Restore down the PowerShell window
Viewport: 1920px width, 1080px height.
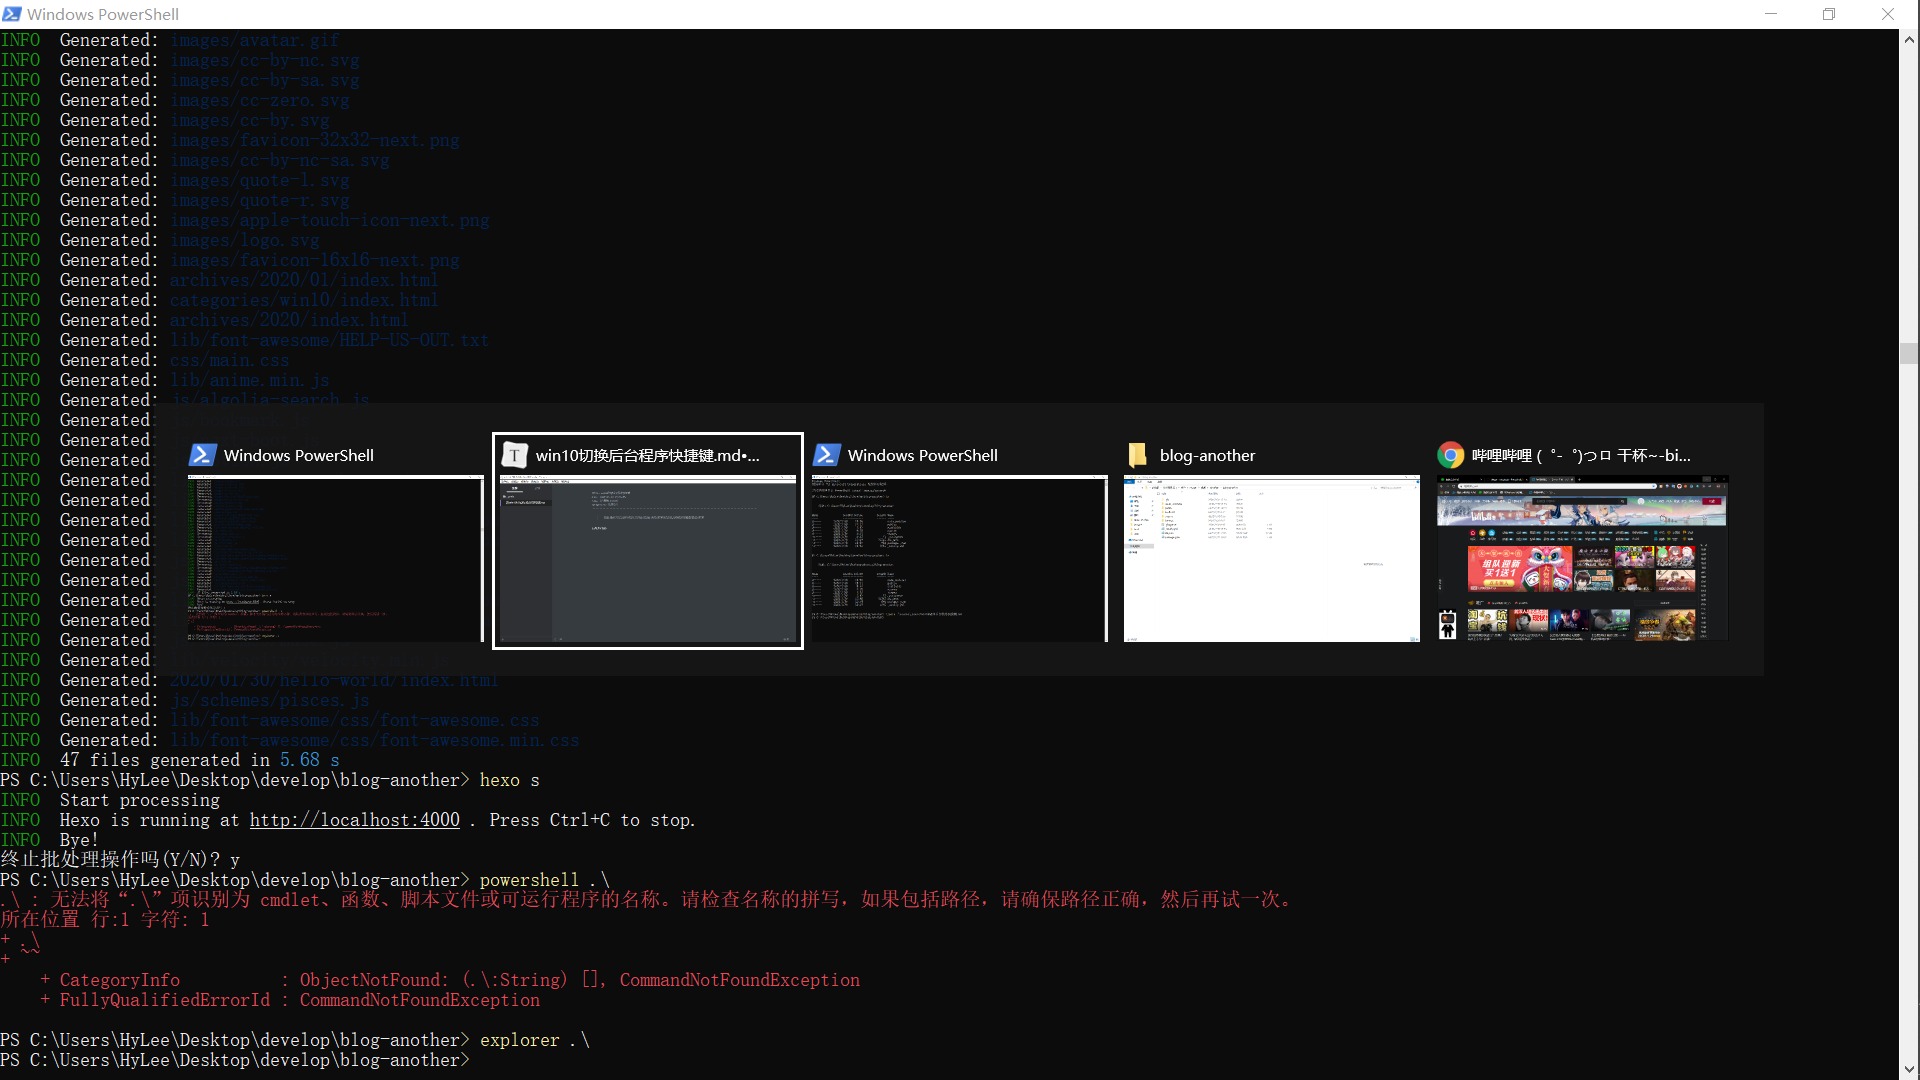[x=1829, y=14]
